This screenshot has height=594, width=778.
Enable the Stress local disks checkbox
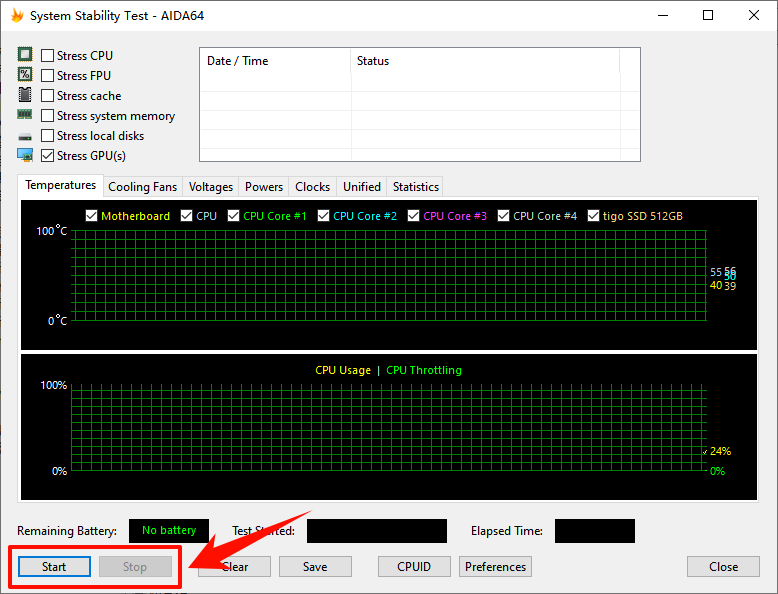click(47, 135)
